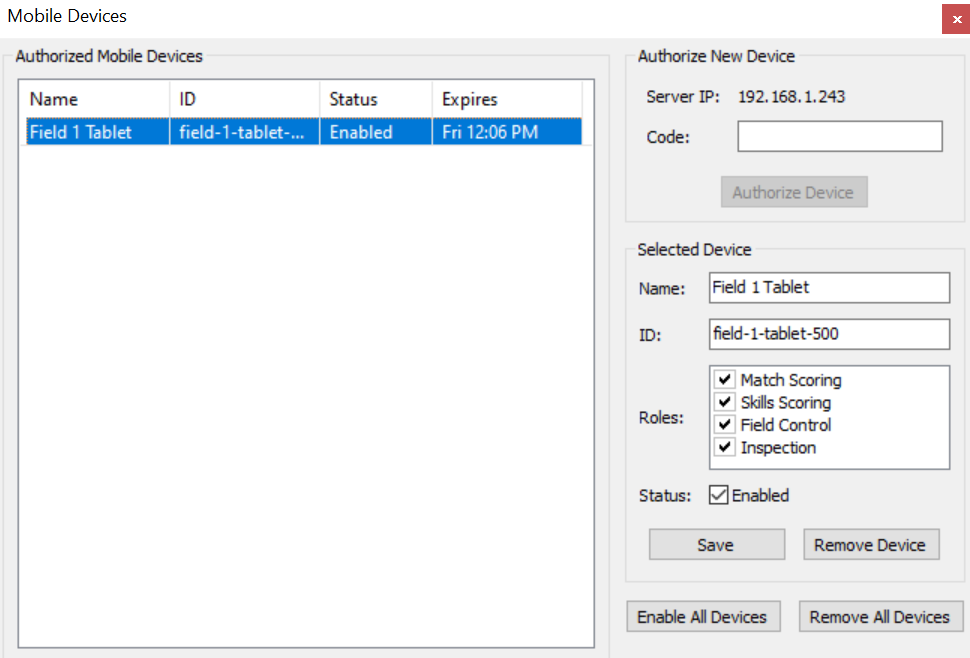Click the selected device ID field
This screenshot has height=658, width=970.
pyautogui.click(x=828, y=334)
